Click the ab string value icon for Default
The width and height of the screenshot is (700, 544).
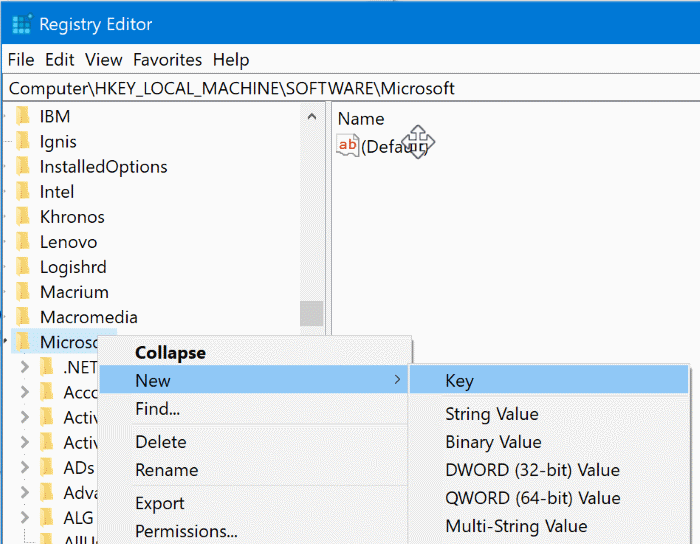(x=348, y=145)
